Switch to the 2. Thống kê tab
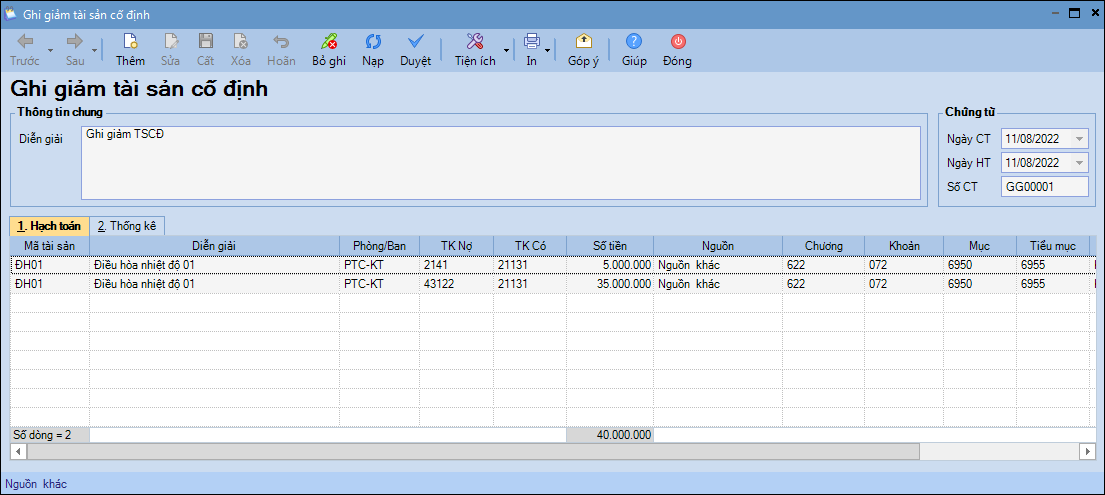The image size is (1105, 495). 128,226
